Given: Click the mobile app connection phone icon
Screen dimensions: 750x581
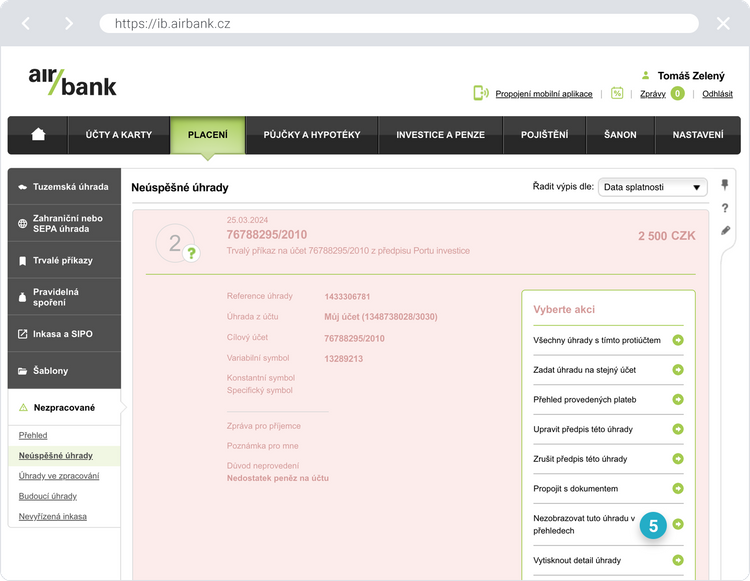Looking at the screenshot, I should coord(480,93).
